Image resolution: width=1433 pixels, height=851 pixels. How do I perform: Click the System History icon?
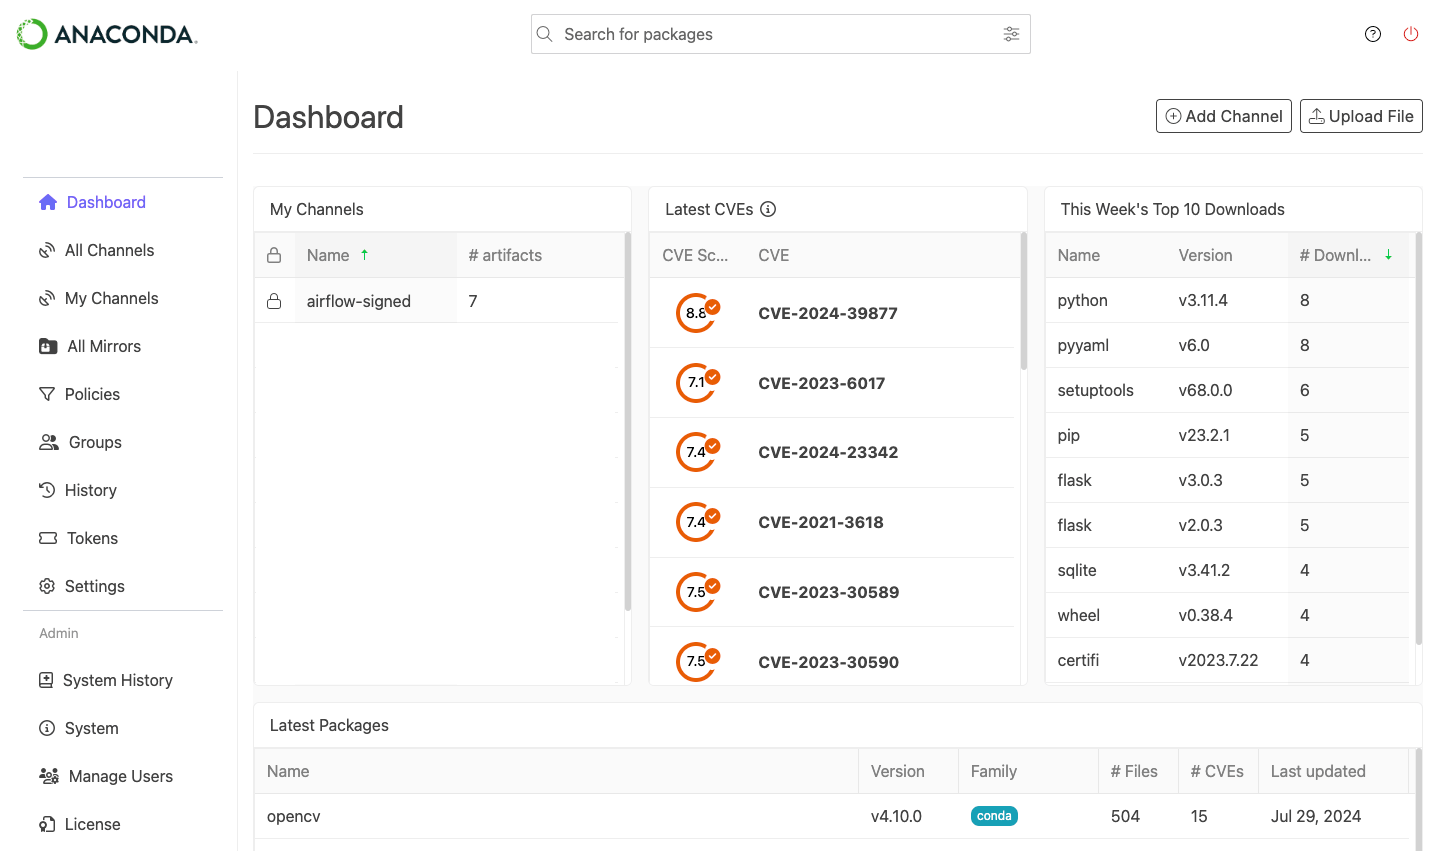tap(46, 680)
